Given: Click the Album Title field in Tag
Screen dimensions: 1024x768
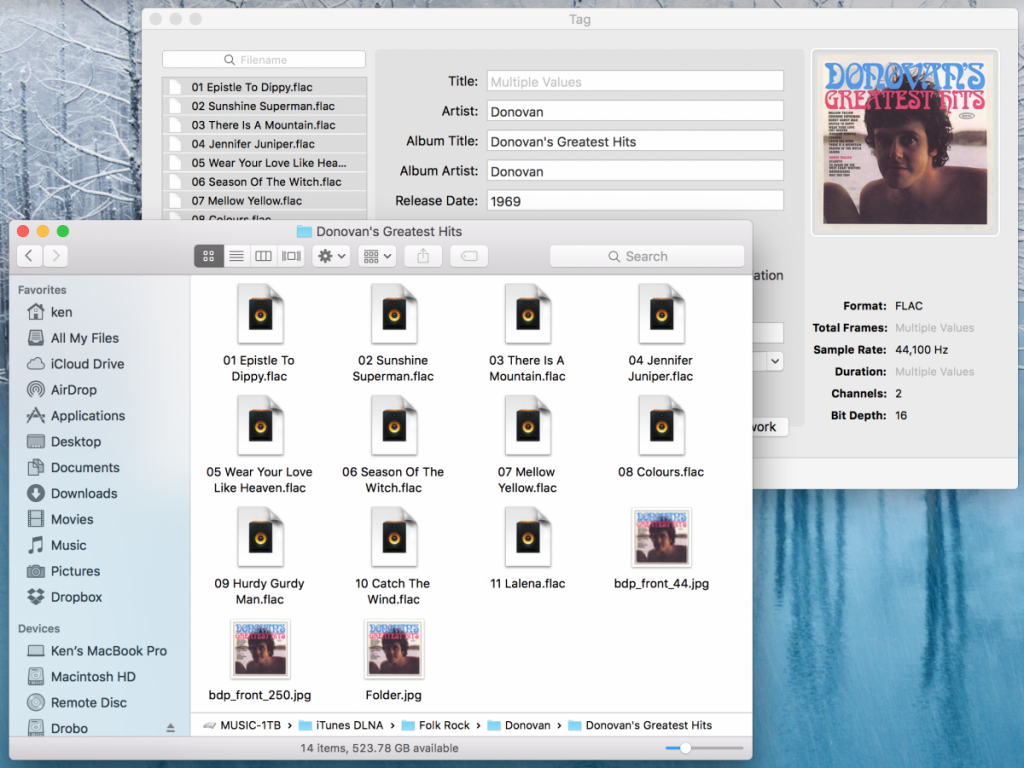Looking at the screenshot, I should [x=635, y=141].
